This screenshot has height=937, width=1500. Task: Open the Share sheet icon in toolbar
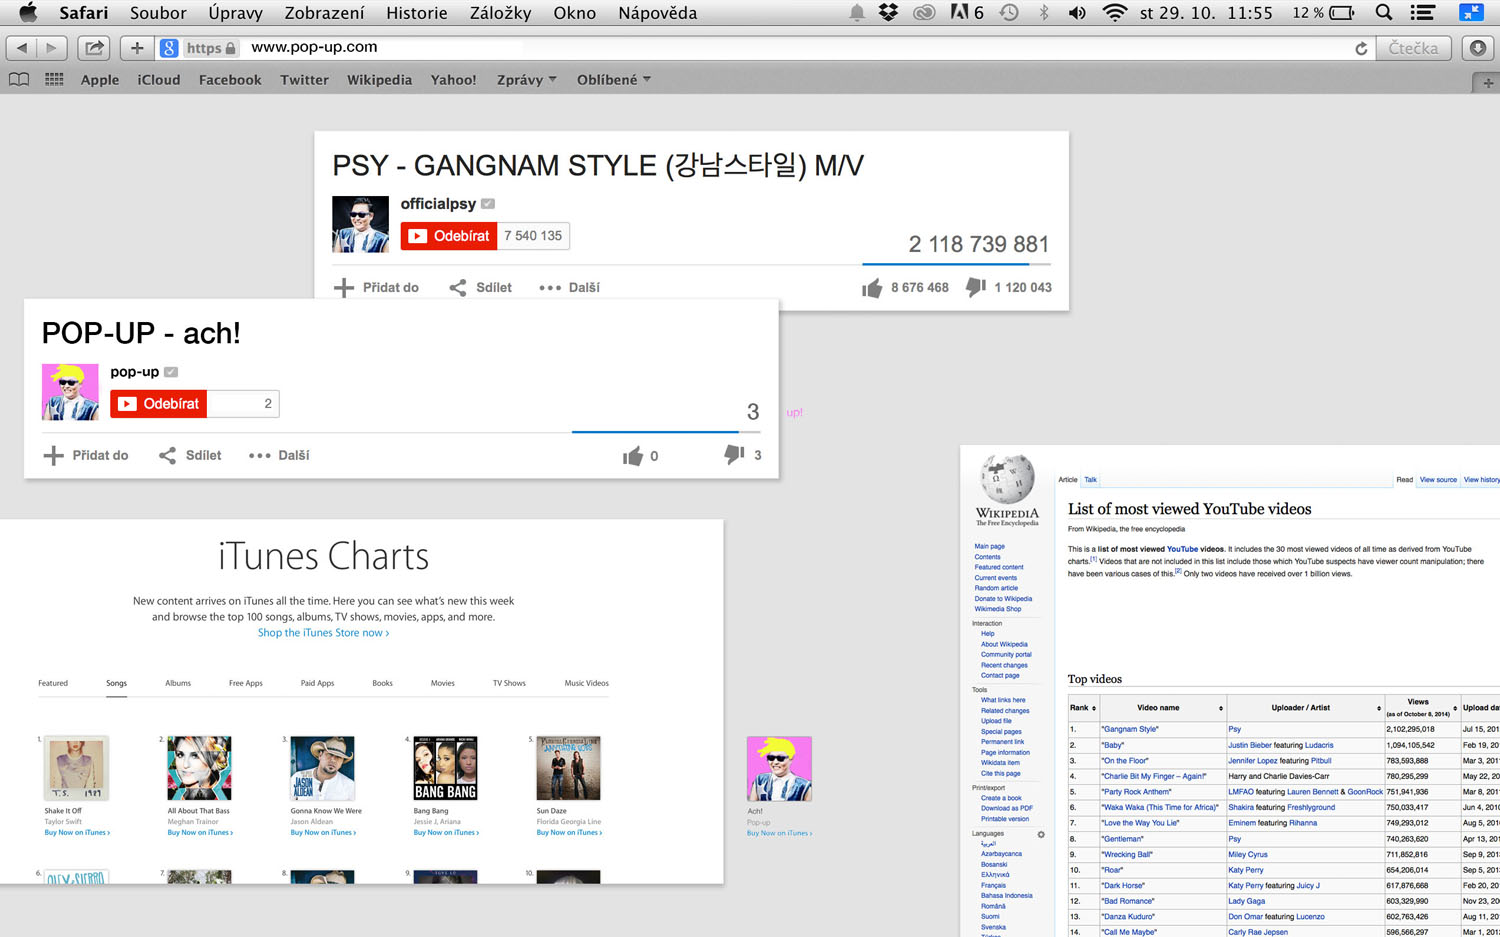coord(94,48)
